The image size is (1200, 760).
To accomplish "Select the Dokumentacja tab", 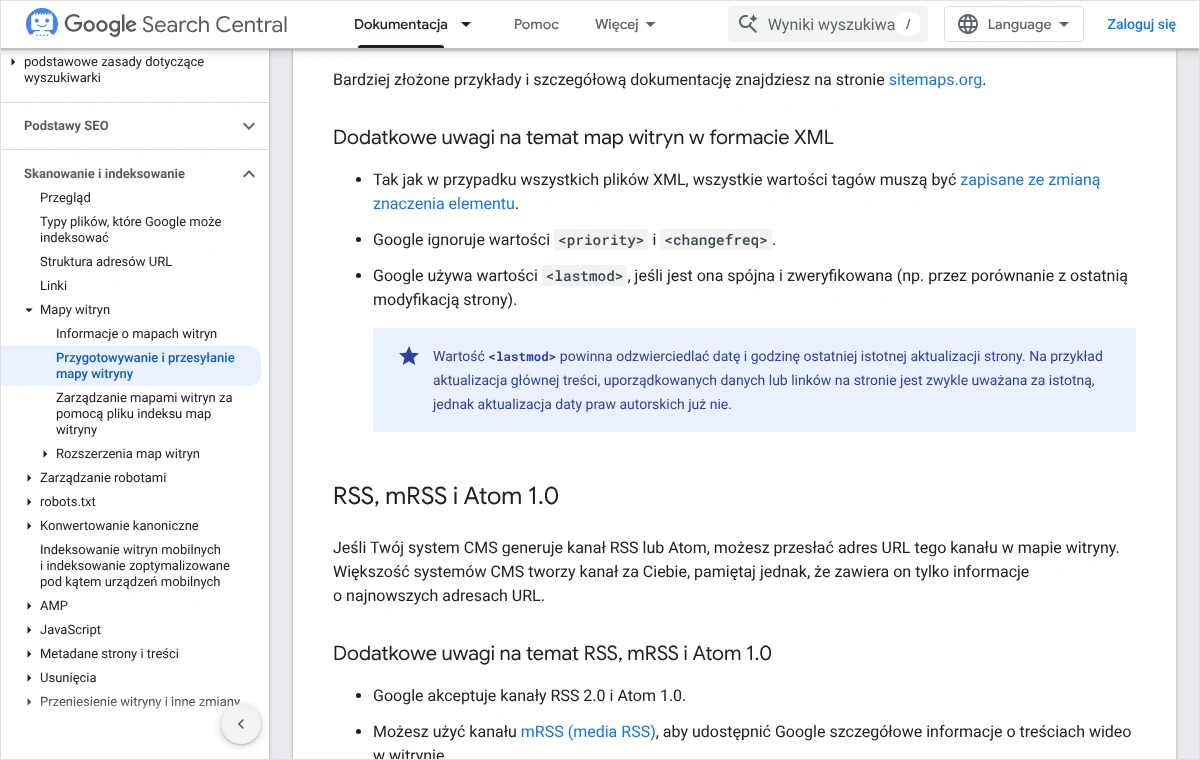I will point(401,24).
